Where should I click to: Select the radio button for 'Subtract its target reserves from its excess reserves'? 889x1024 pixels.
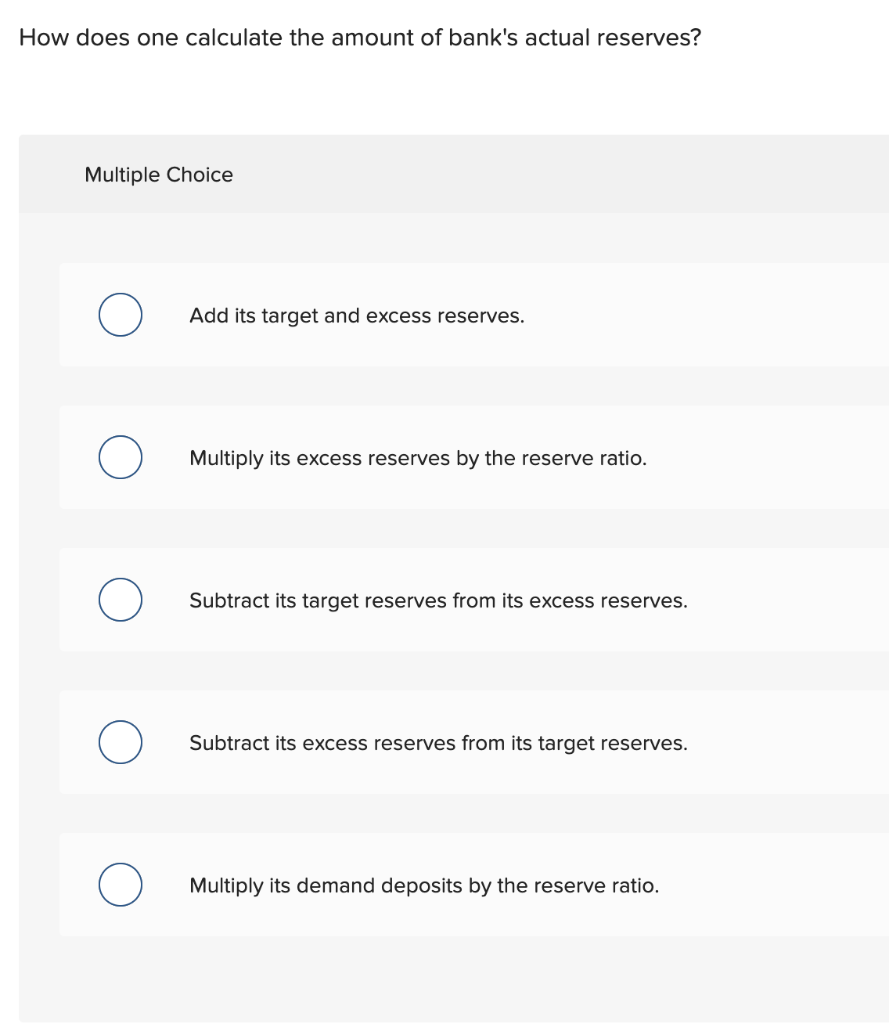tap(120, 599)
